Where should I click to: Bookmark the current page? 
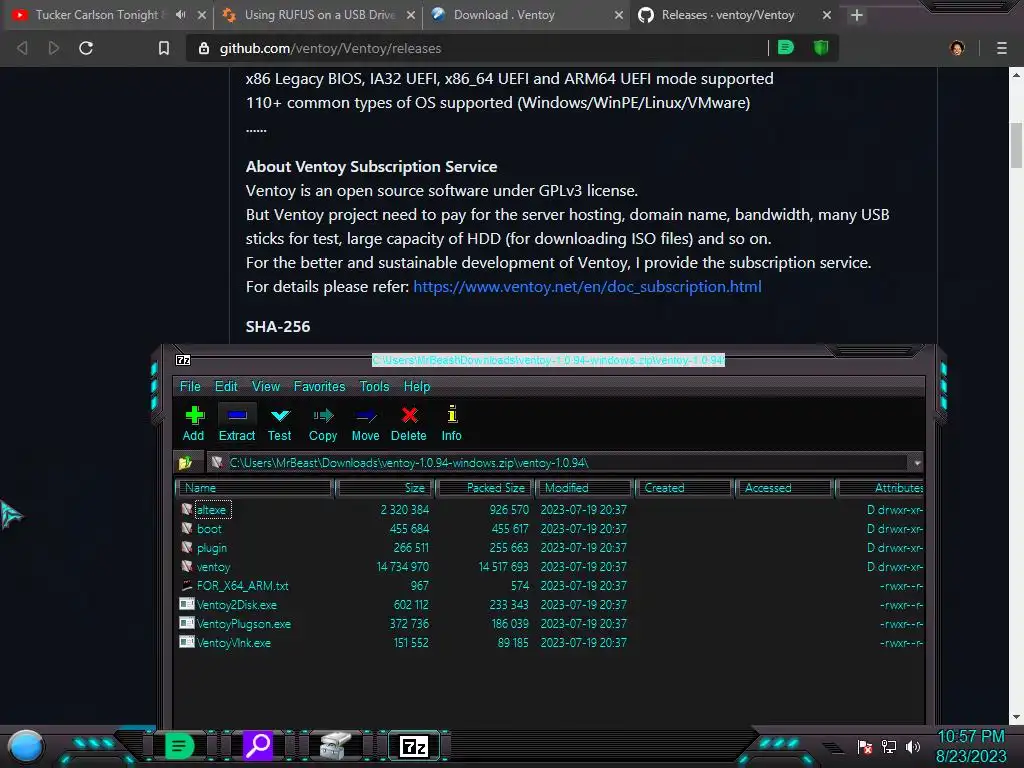click(x=164, y=48)
